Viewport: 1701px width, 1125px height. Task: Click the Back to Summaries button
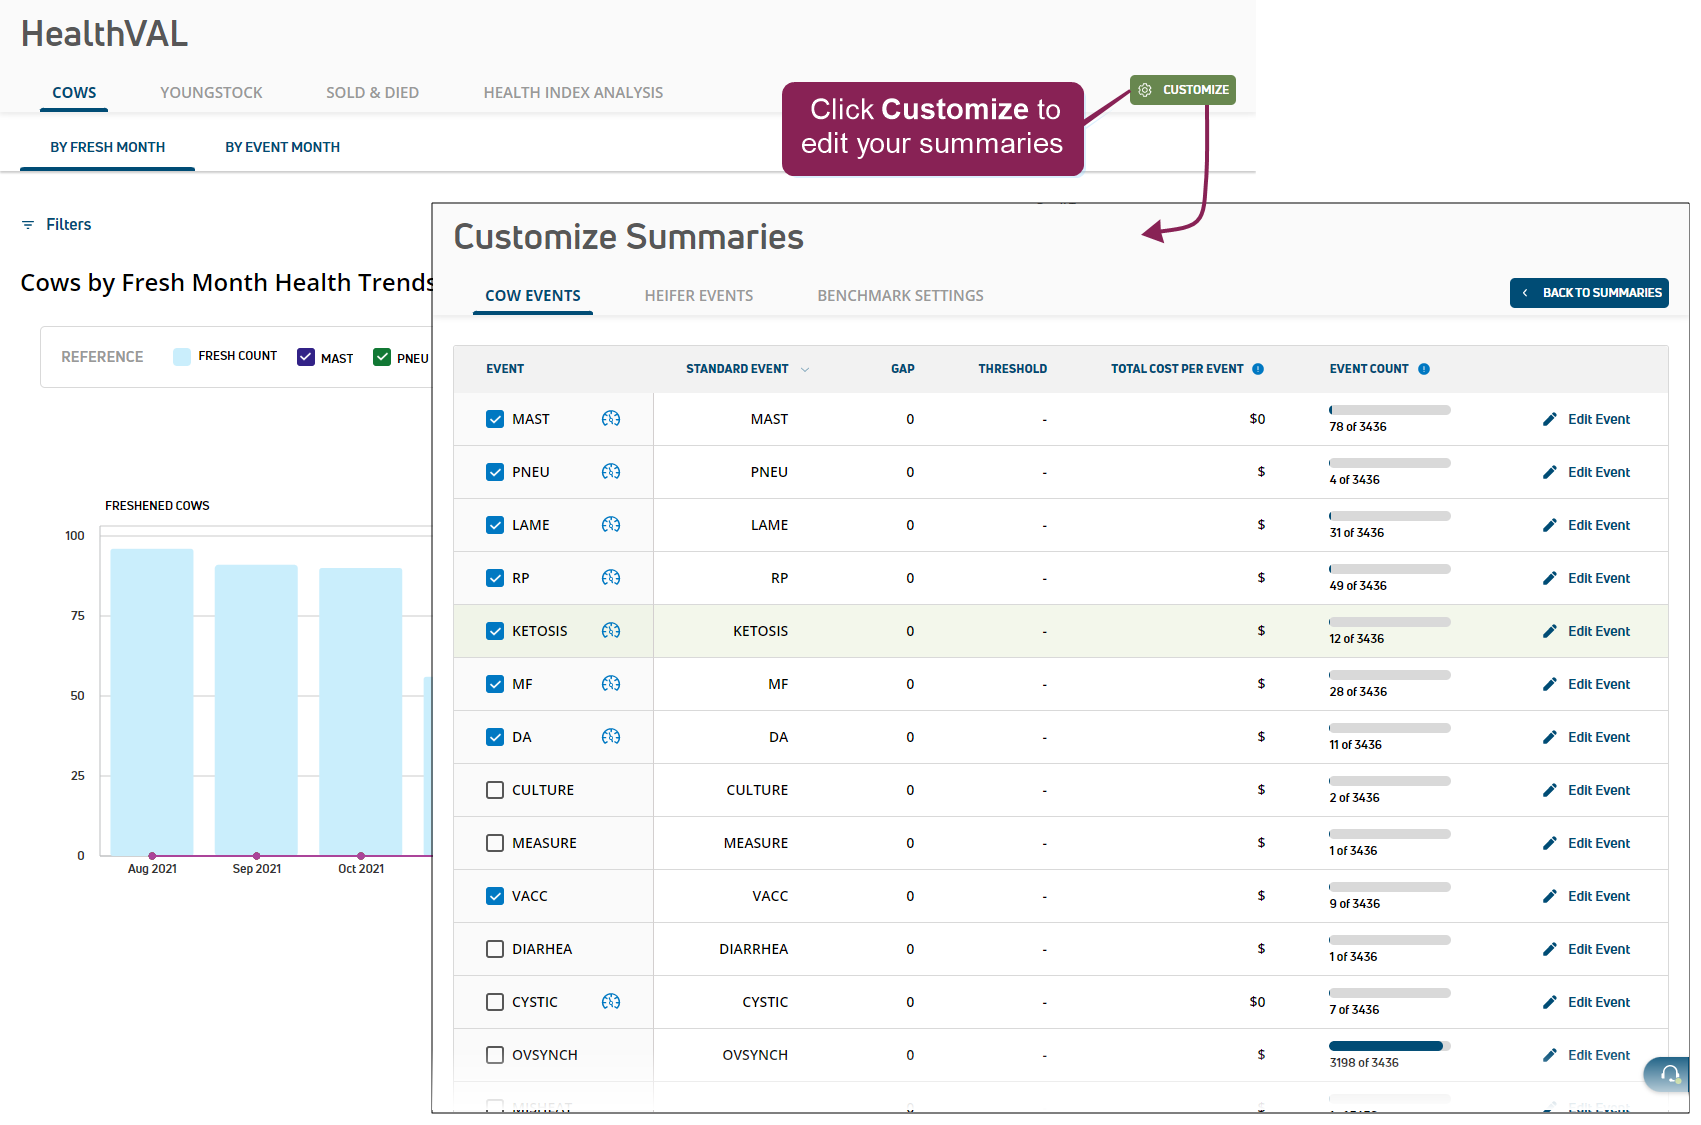point(1589,293)
